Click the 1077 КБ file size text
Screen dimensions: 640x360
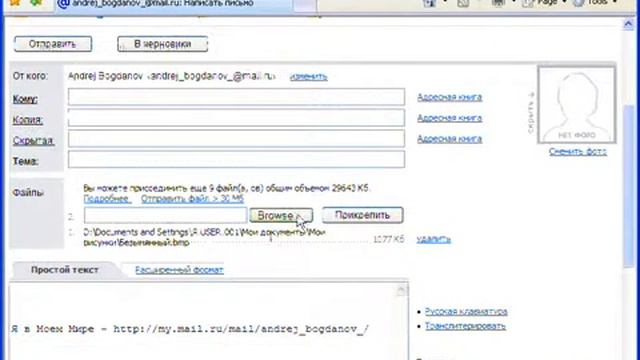coord(389,239)
